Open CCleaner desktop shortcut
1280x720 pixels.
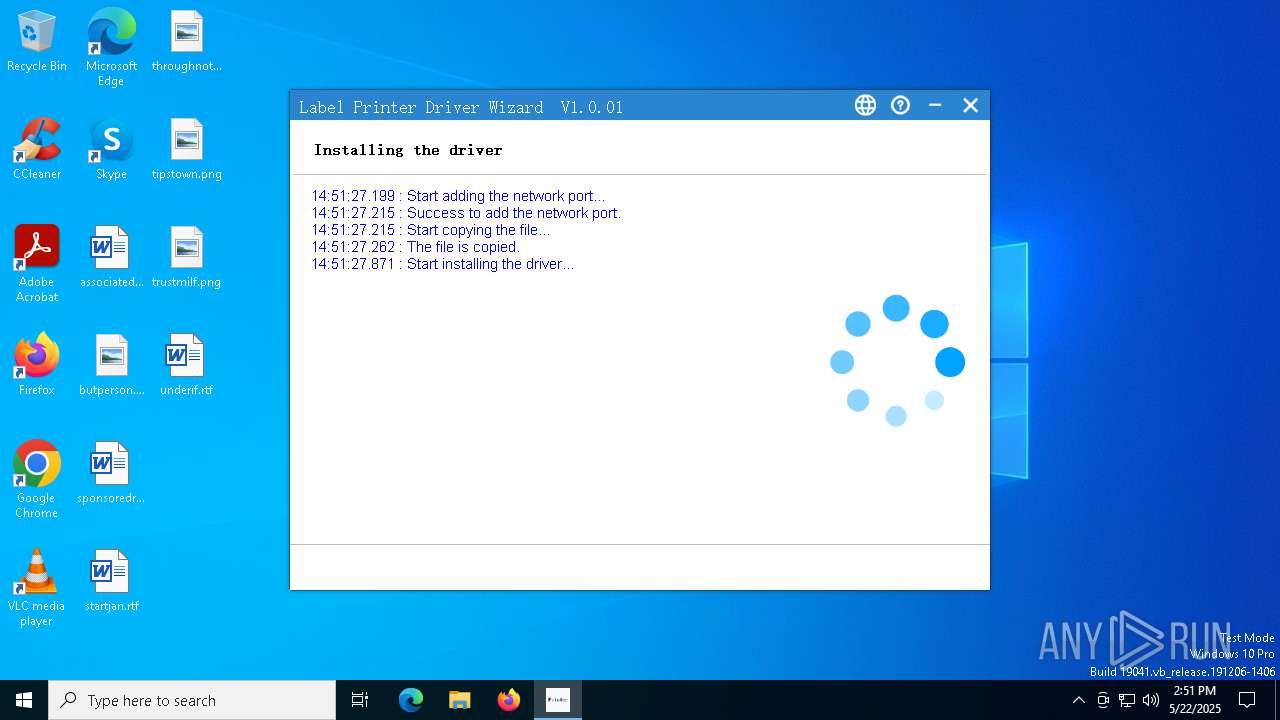[37, 150]
